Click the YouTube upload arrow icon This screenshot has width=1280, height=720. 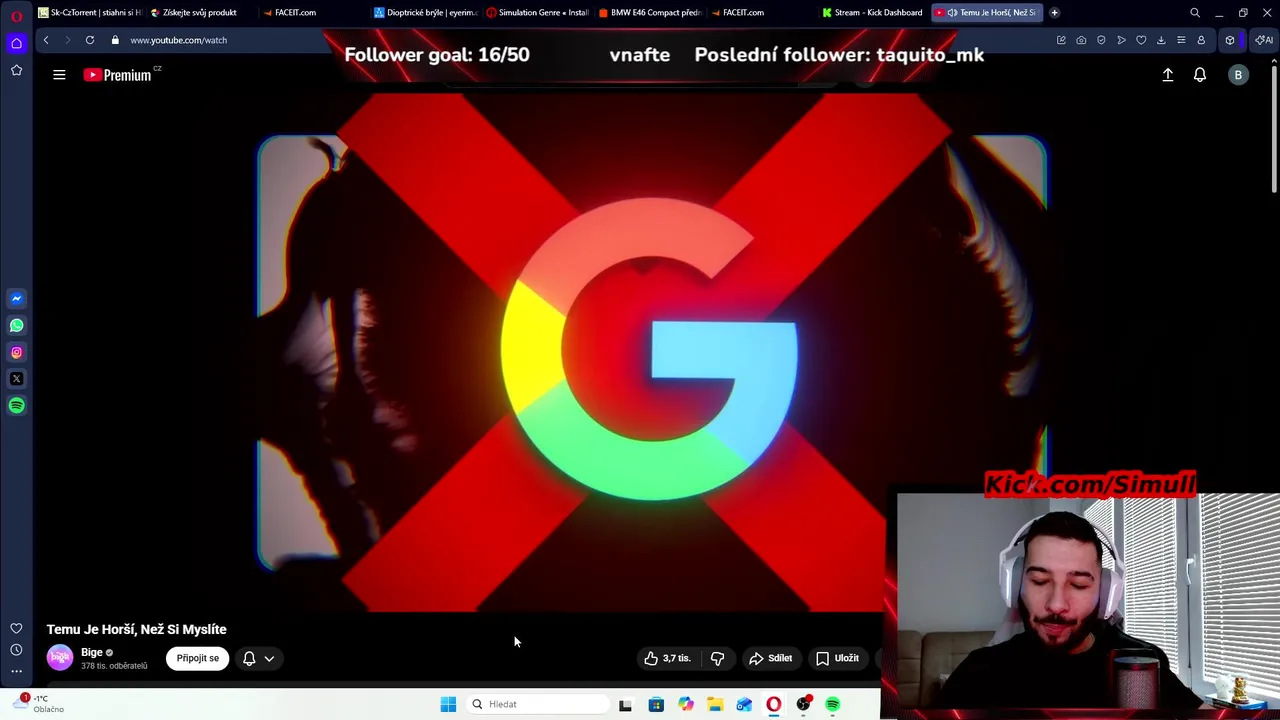point(1167,75)
